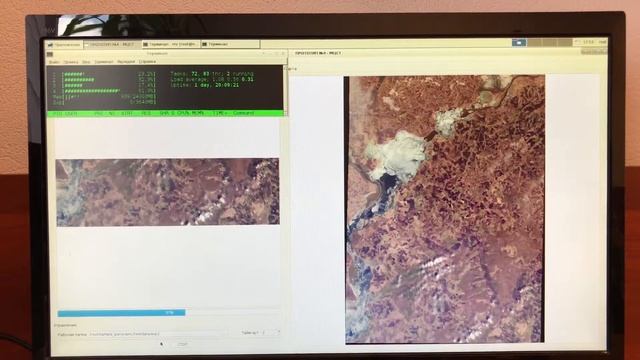
Task: Click the large satellite image in right window
Action: (445, 209)
